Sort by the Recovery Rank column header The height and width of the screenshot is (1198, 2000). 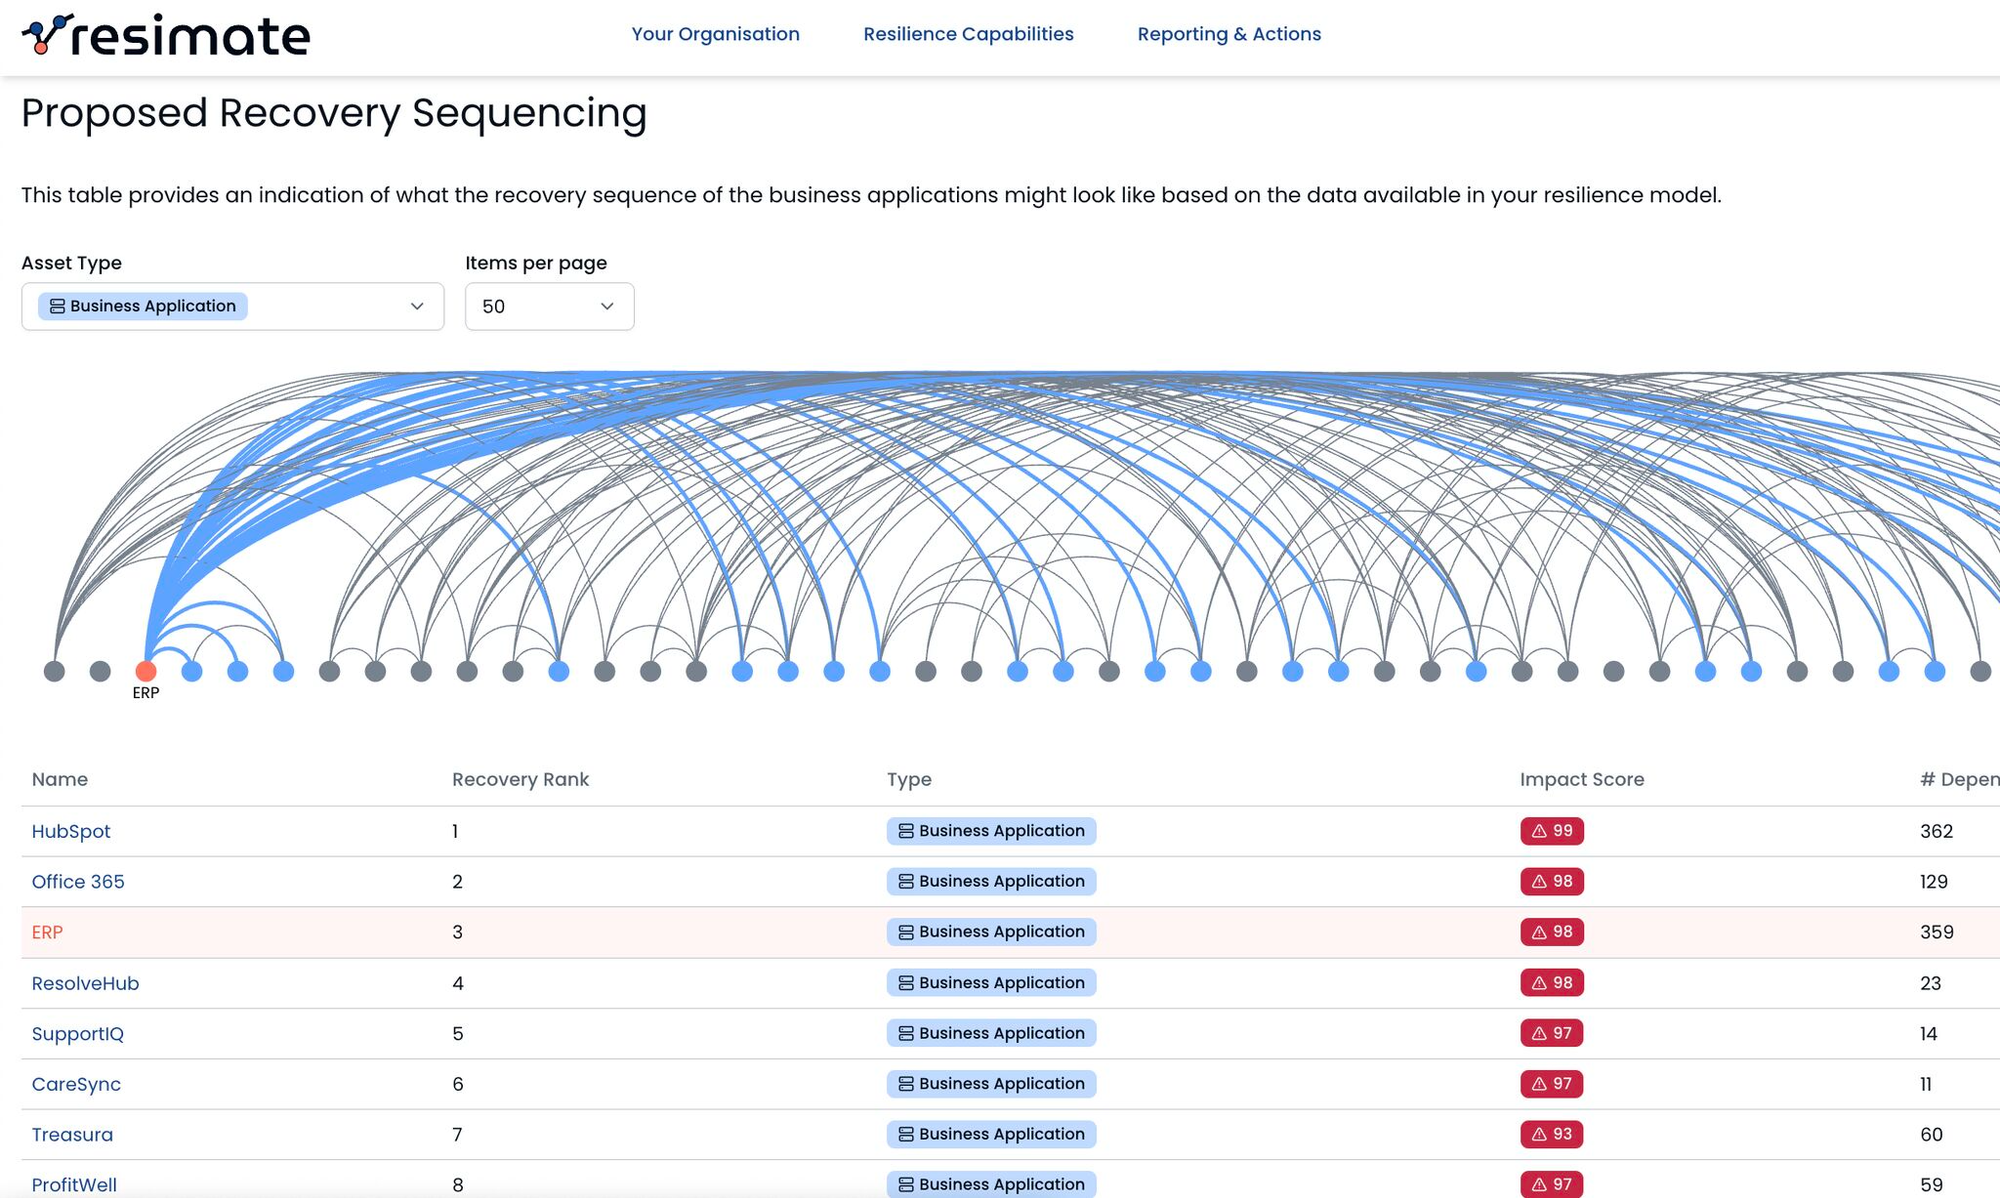coord(520,779)
